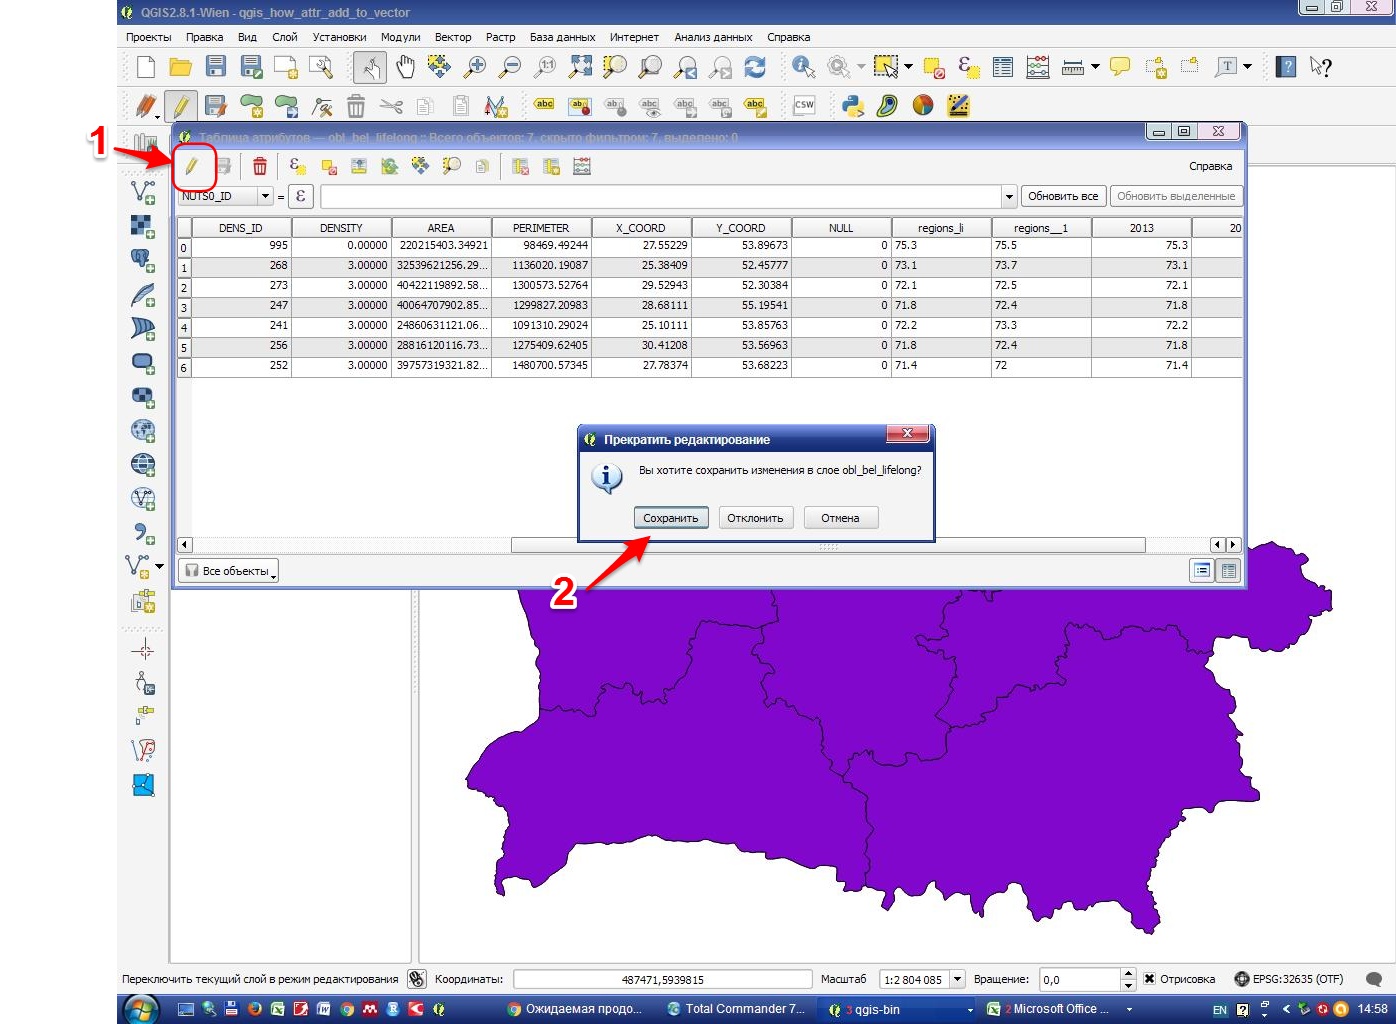
Task: Click EPSG:32635 CRS status button
Action: (1288, 979)
